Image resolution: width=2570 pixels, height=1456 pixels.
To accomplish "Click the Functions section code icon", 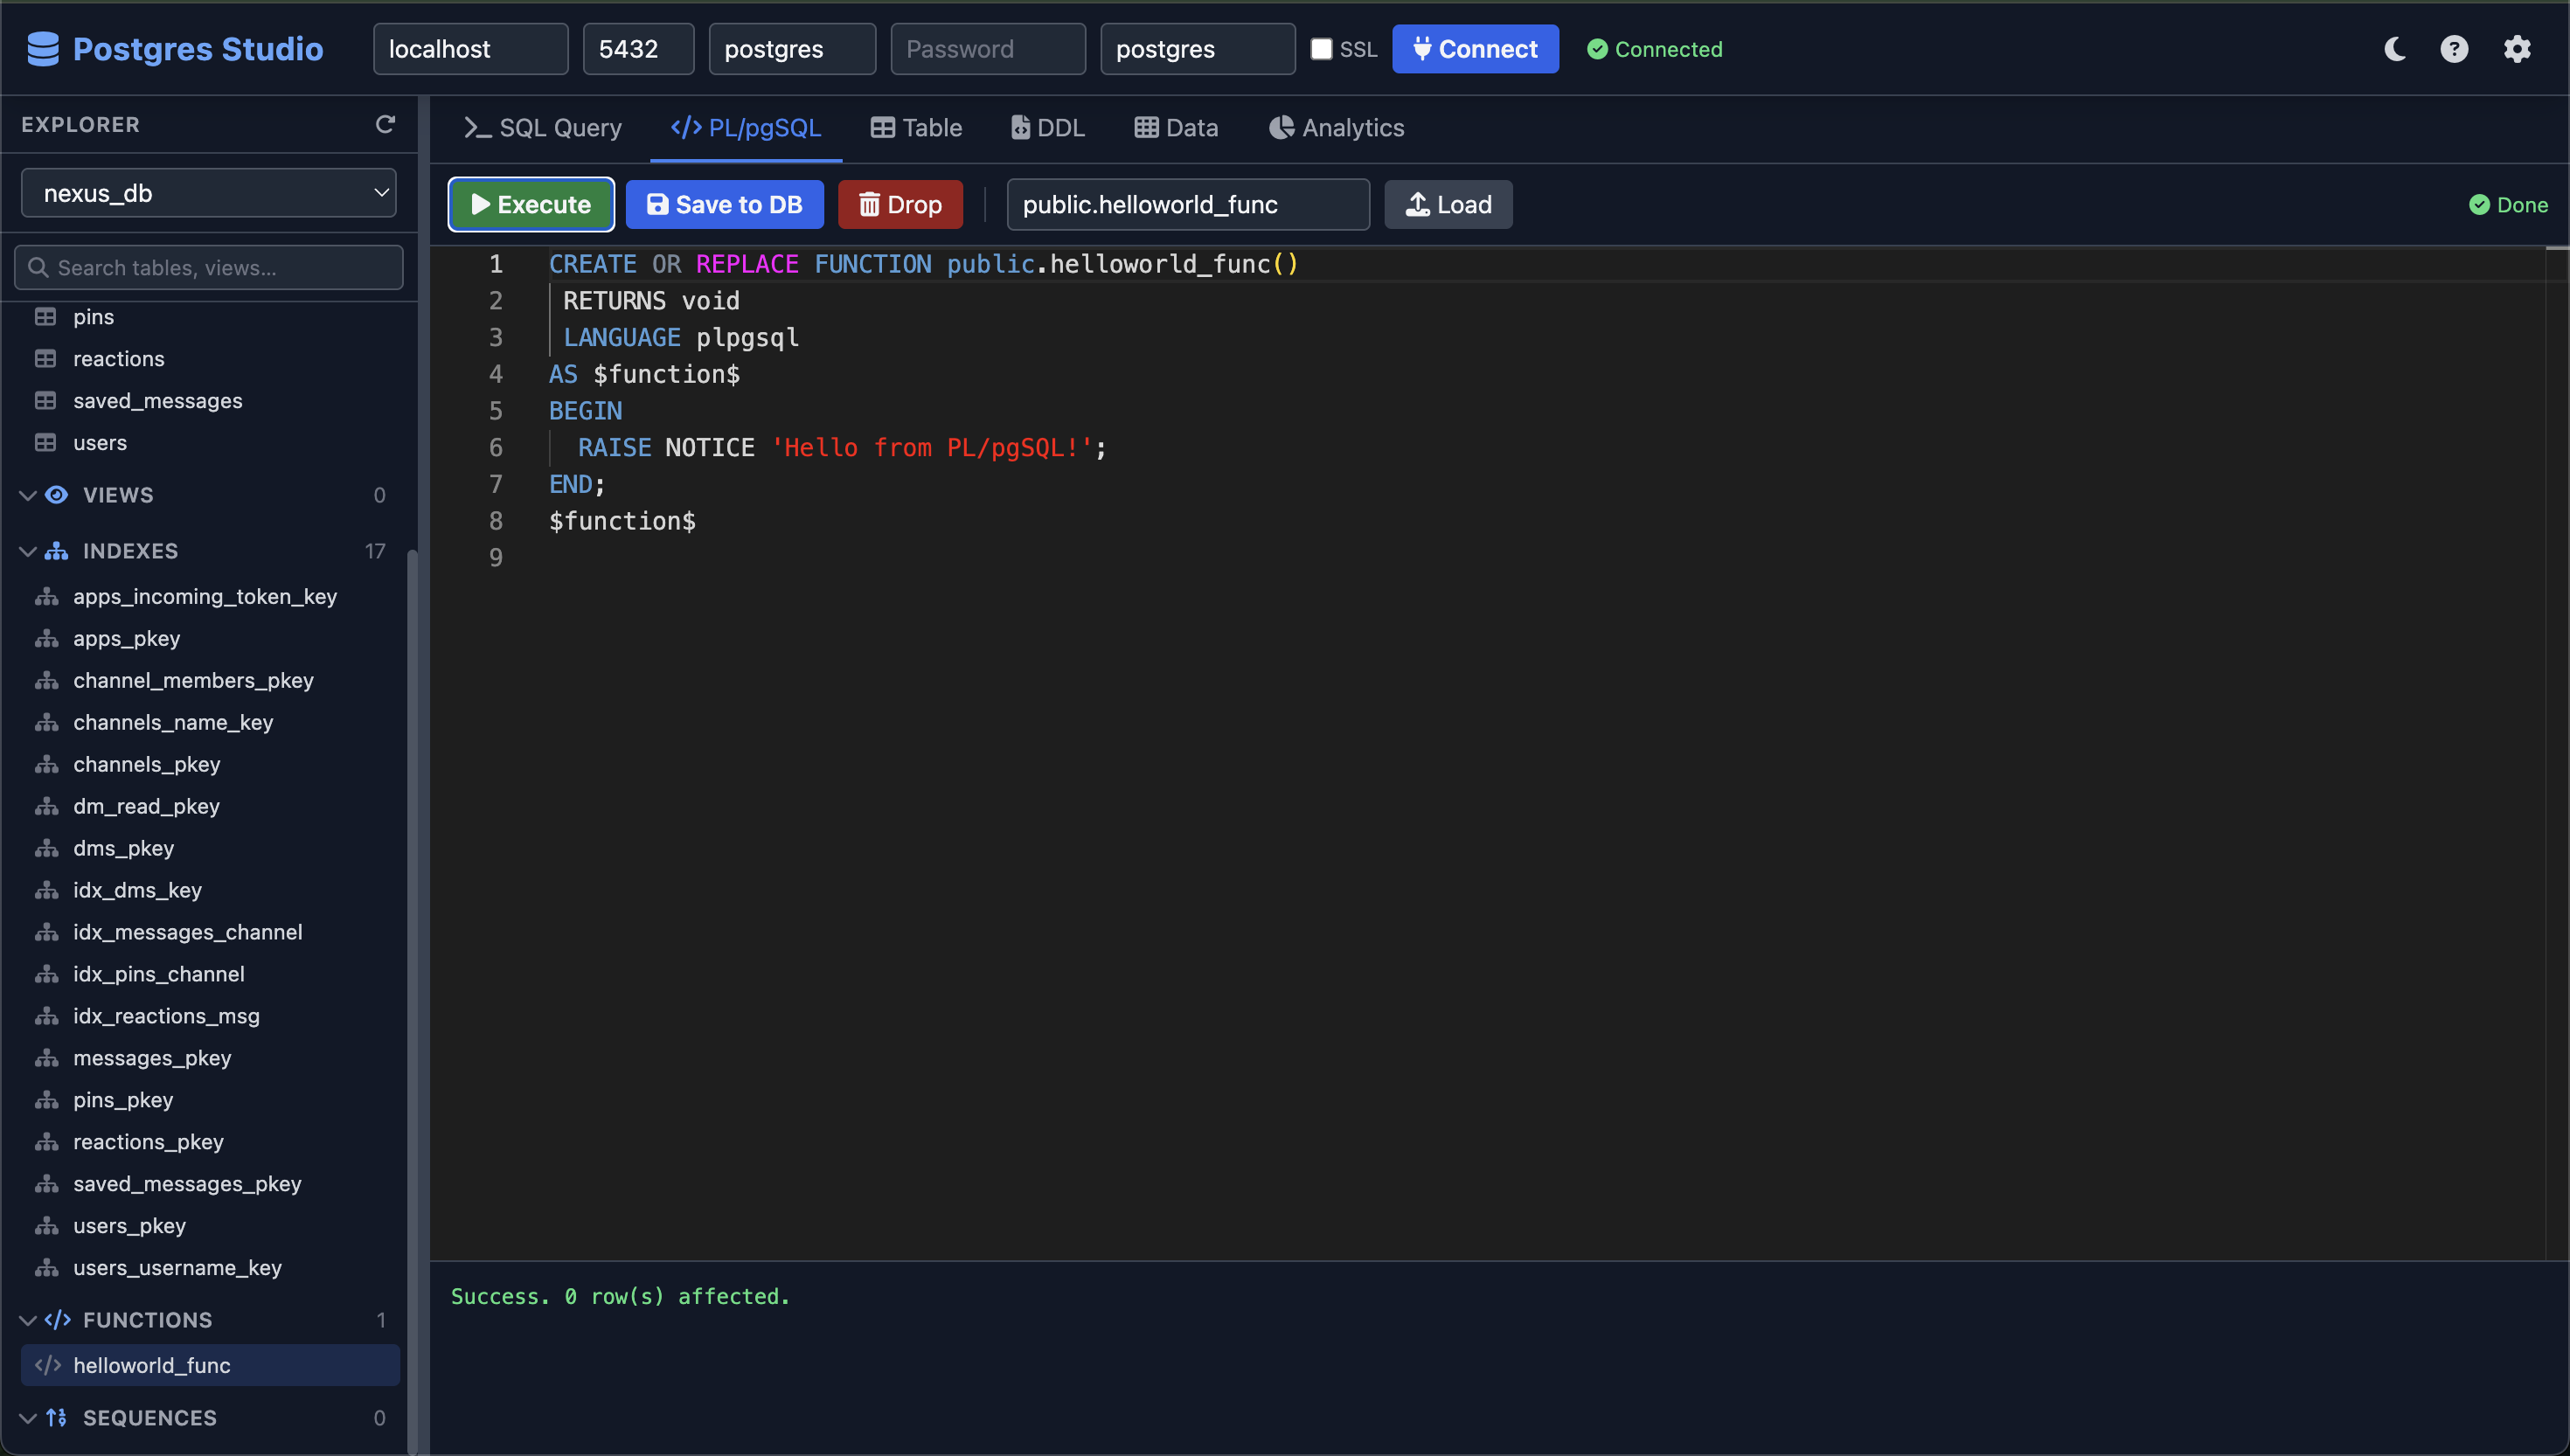I will coord(57,1320).
